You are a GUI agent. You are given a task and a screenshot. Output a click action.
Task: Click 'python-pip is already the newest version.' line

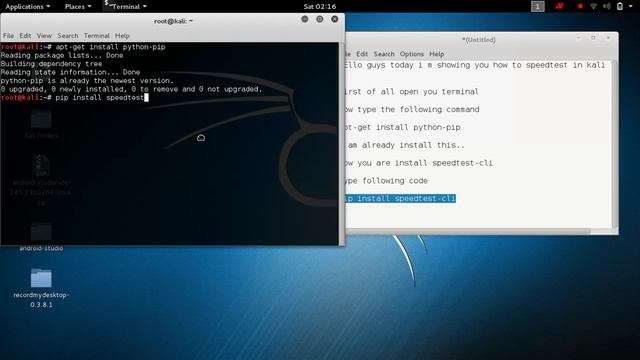pyautogui.click(x=87, y=81)
